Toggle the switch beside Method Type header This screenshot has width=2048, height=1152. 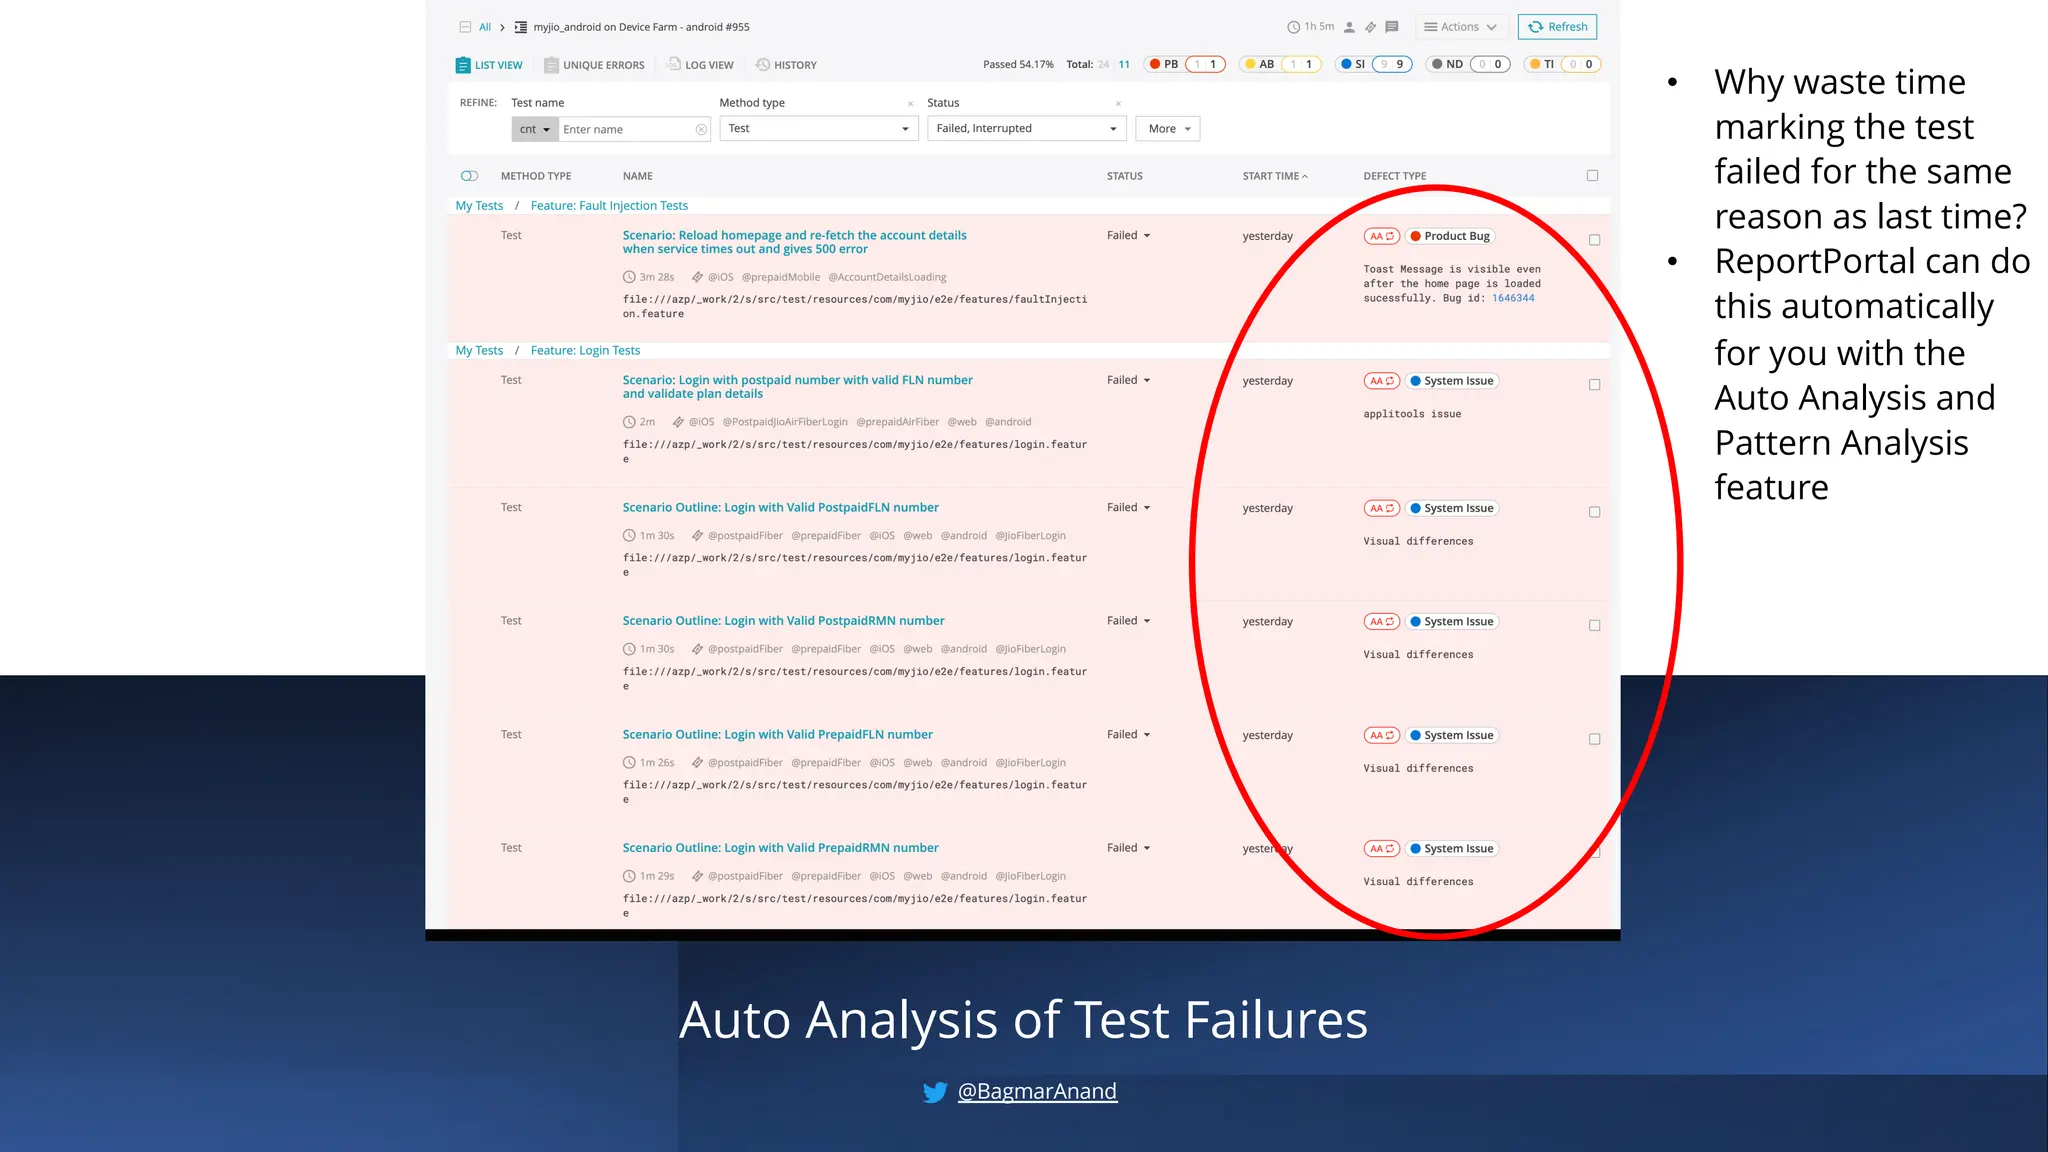click(469, 176)
